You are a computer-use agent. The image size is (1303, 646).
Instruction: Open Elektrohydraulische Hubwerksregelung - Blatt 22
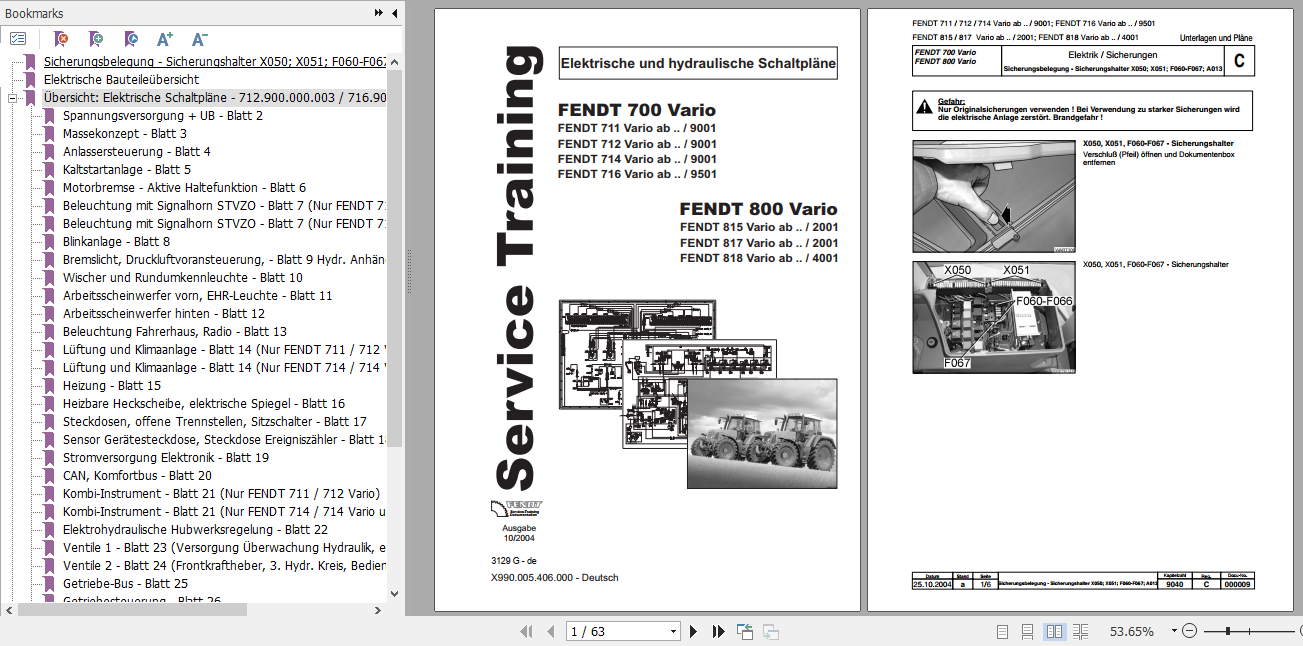[x=195, y=530]
